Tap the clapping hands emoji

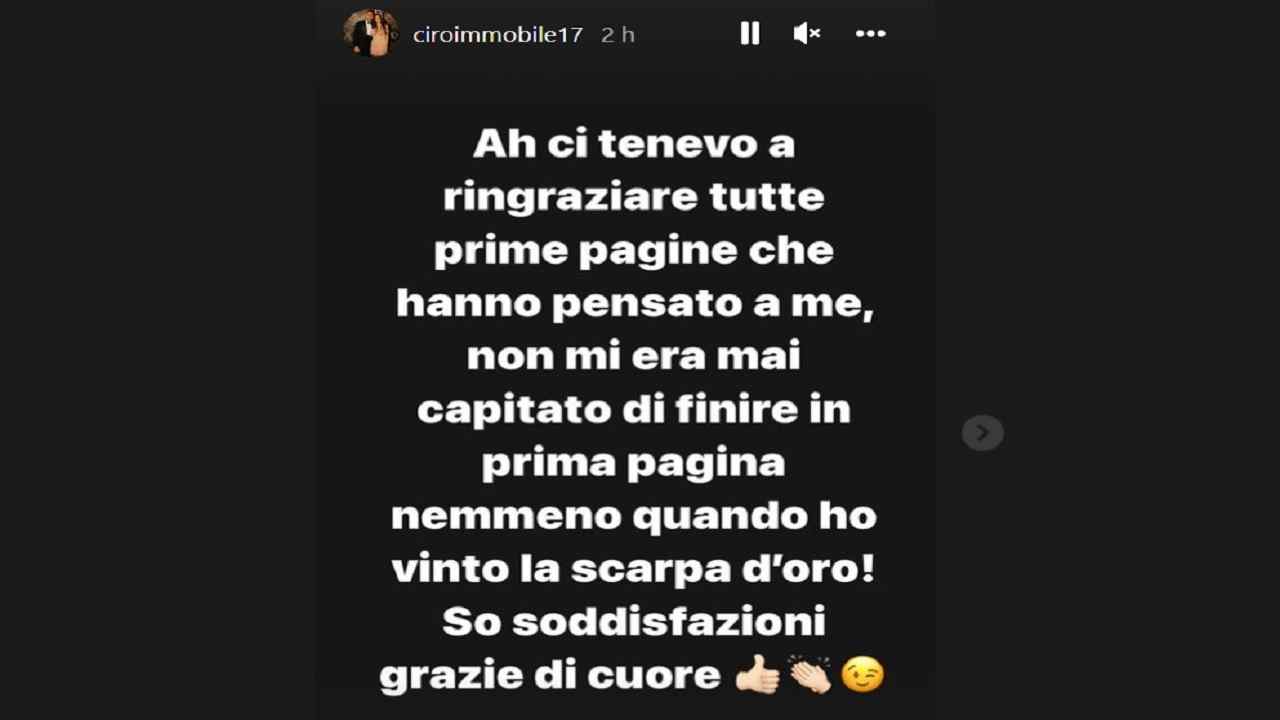click(x=809, y=676)
